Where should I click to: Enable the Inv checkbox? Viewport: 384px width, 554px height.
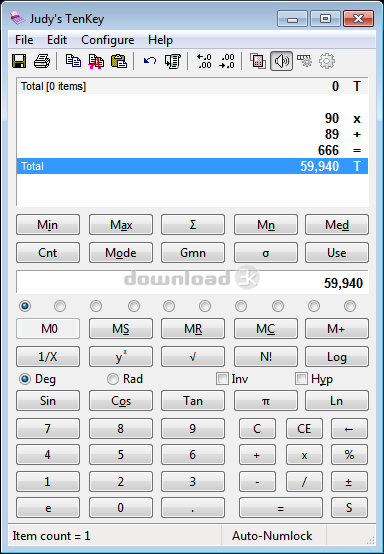[x=222, y=379]
